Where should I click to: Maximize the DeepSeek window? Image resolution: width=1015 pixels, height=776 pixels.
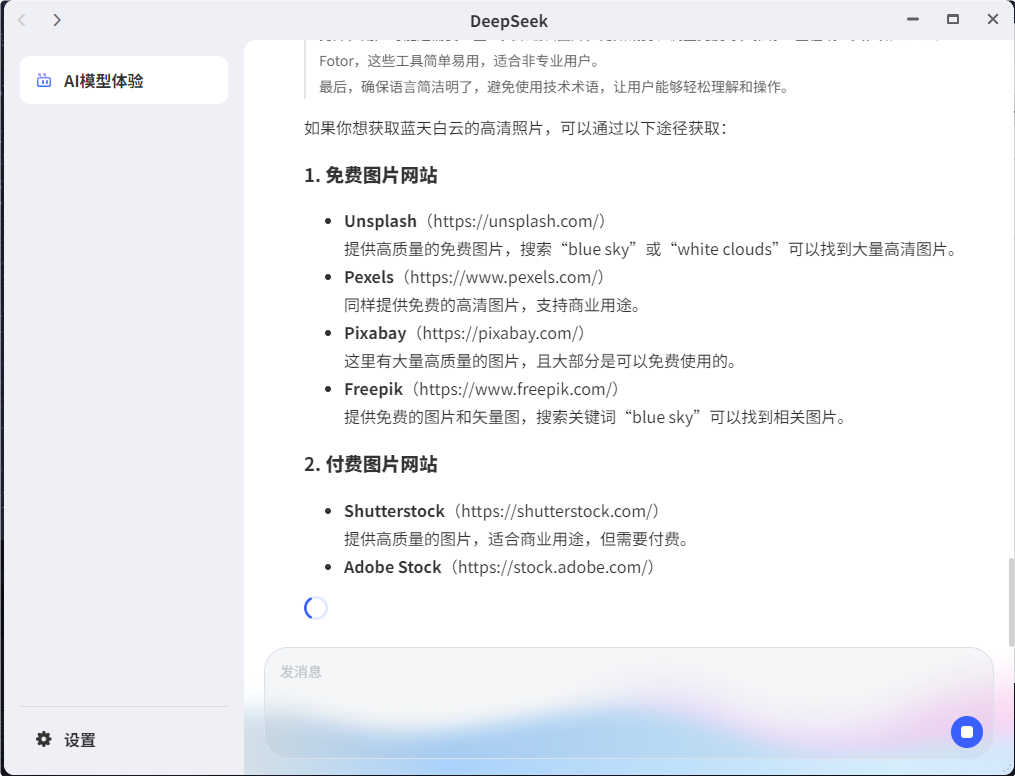click(953, 19)
